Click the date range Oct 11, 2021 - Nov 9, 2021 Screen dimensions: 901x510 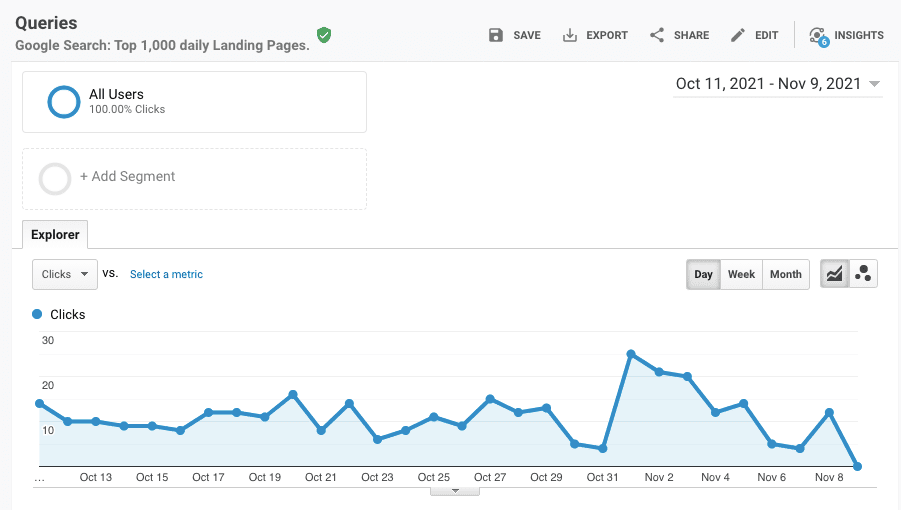pos(768,84)
